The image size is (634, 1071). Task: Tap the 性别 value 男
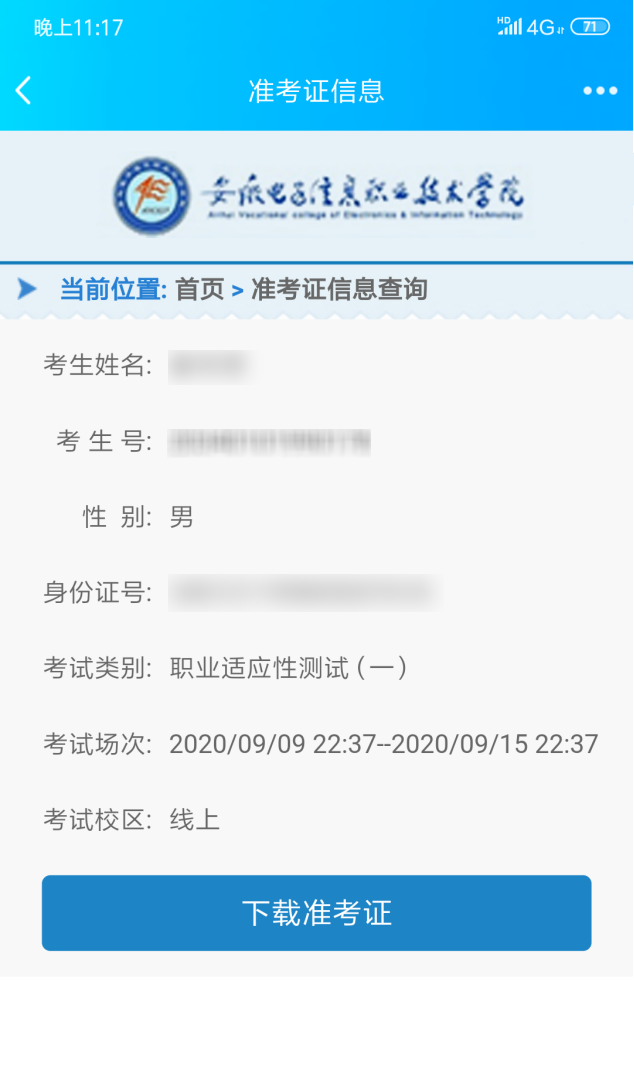click(182, 517)
